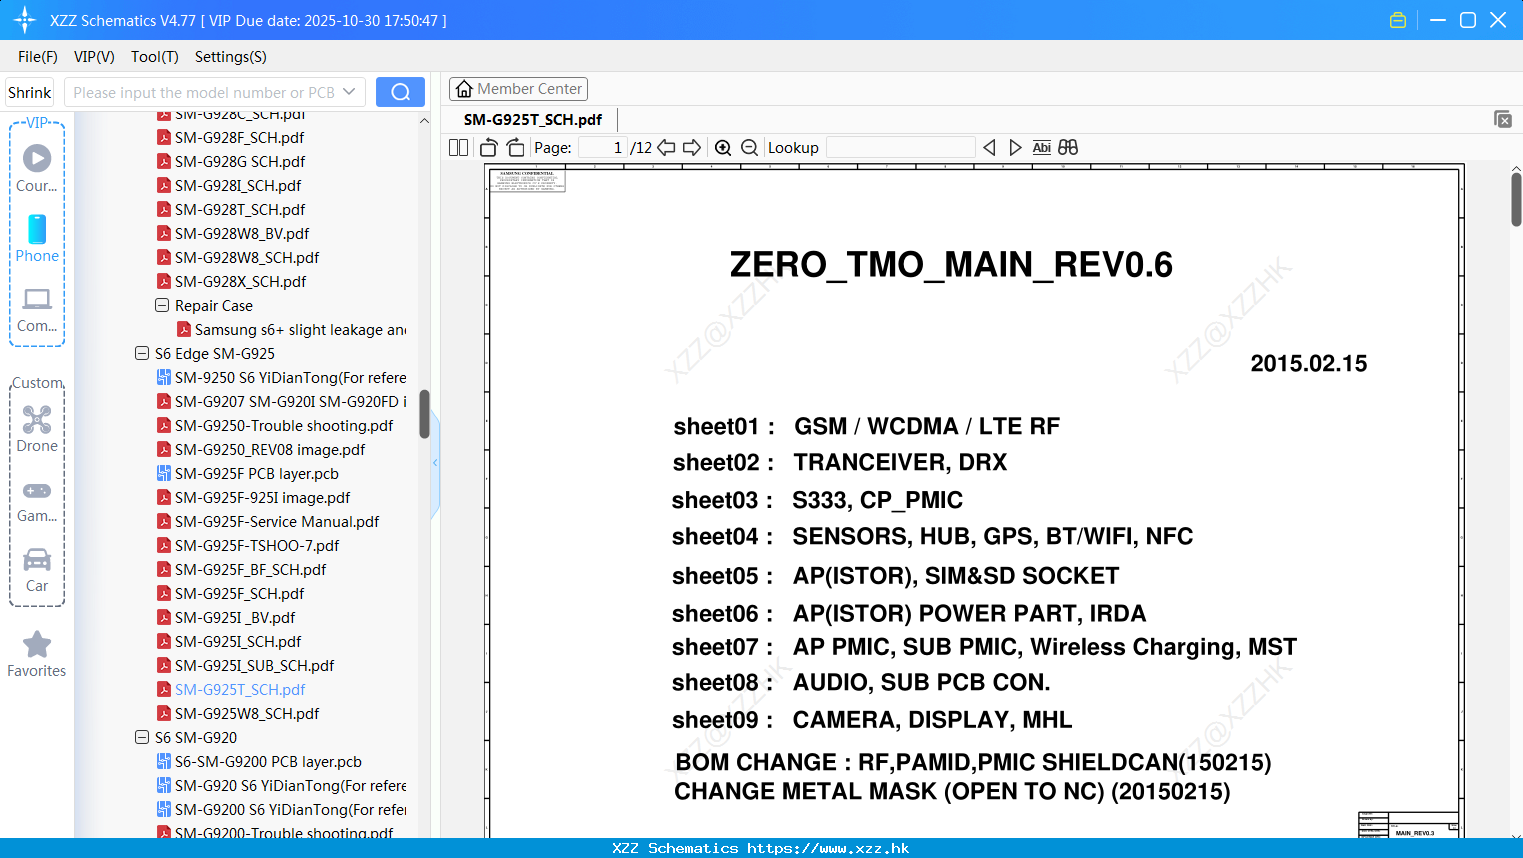The width and height of the screenshot is (1523, 858).
Task: Select the Drone category icon
Action: point(37,419)
